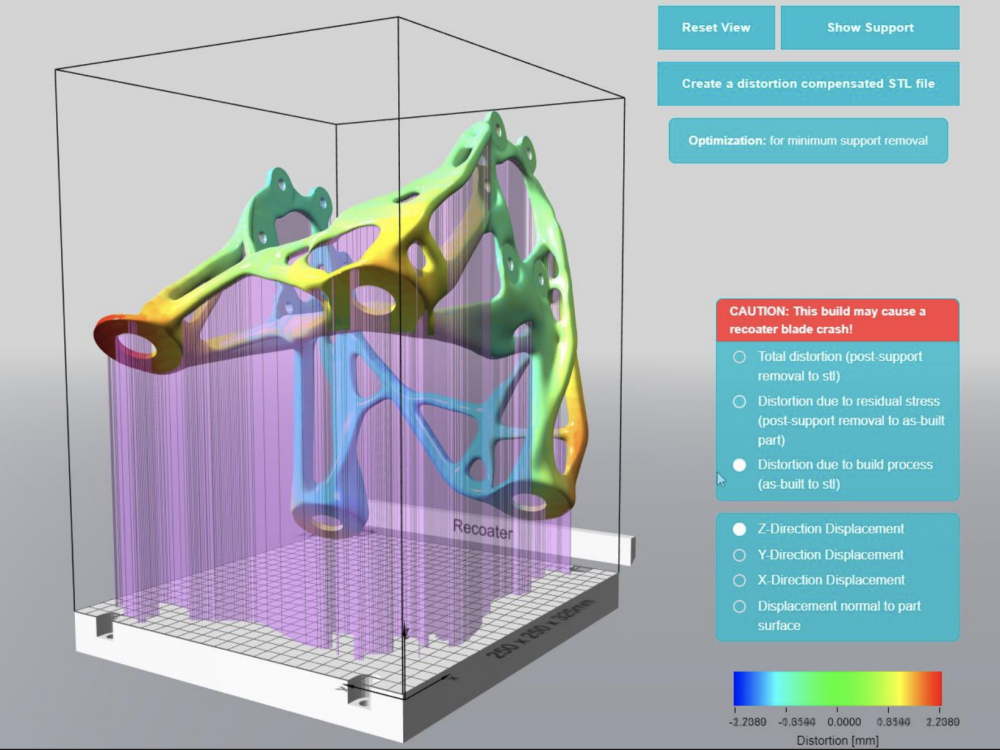Select Total distortion radio option

tap(739, 357)
